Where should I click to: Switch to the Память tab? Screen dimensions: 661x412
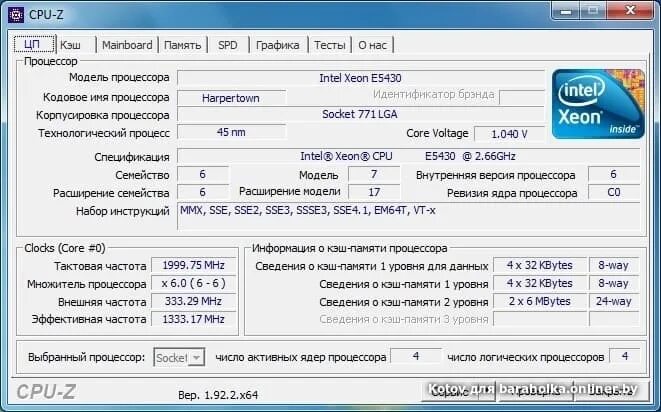click(183, 45)
